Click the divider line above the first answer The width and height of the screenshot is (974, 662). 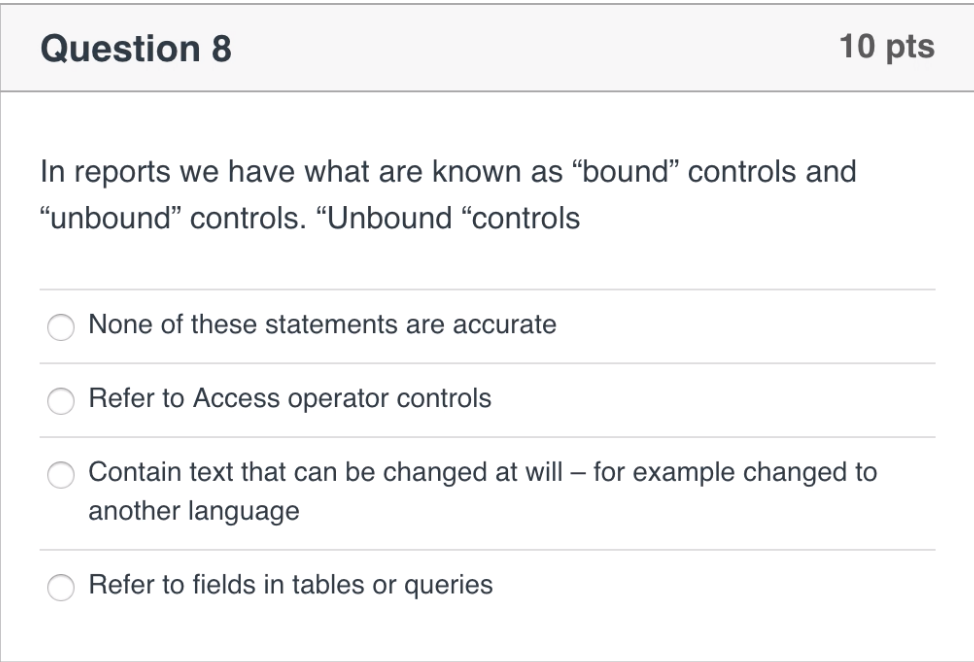(487, 288)
